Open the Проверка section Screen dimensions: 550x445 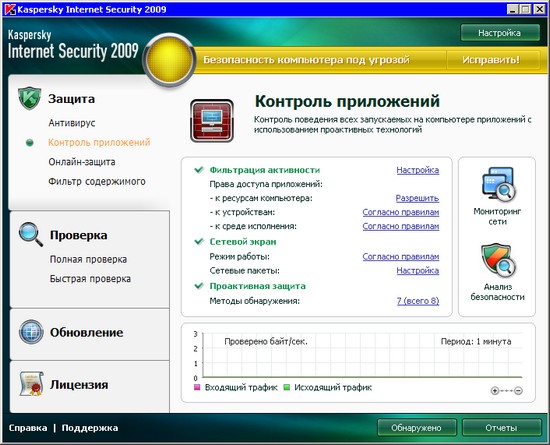point(79,235)
